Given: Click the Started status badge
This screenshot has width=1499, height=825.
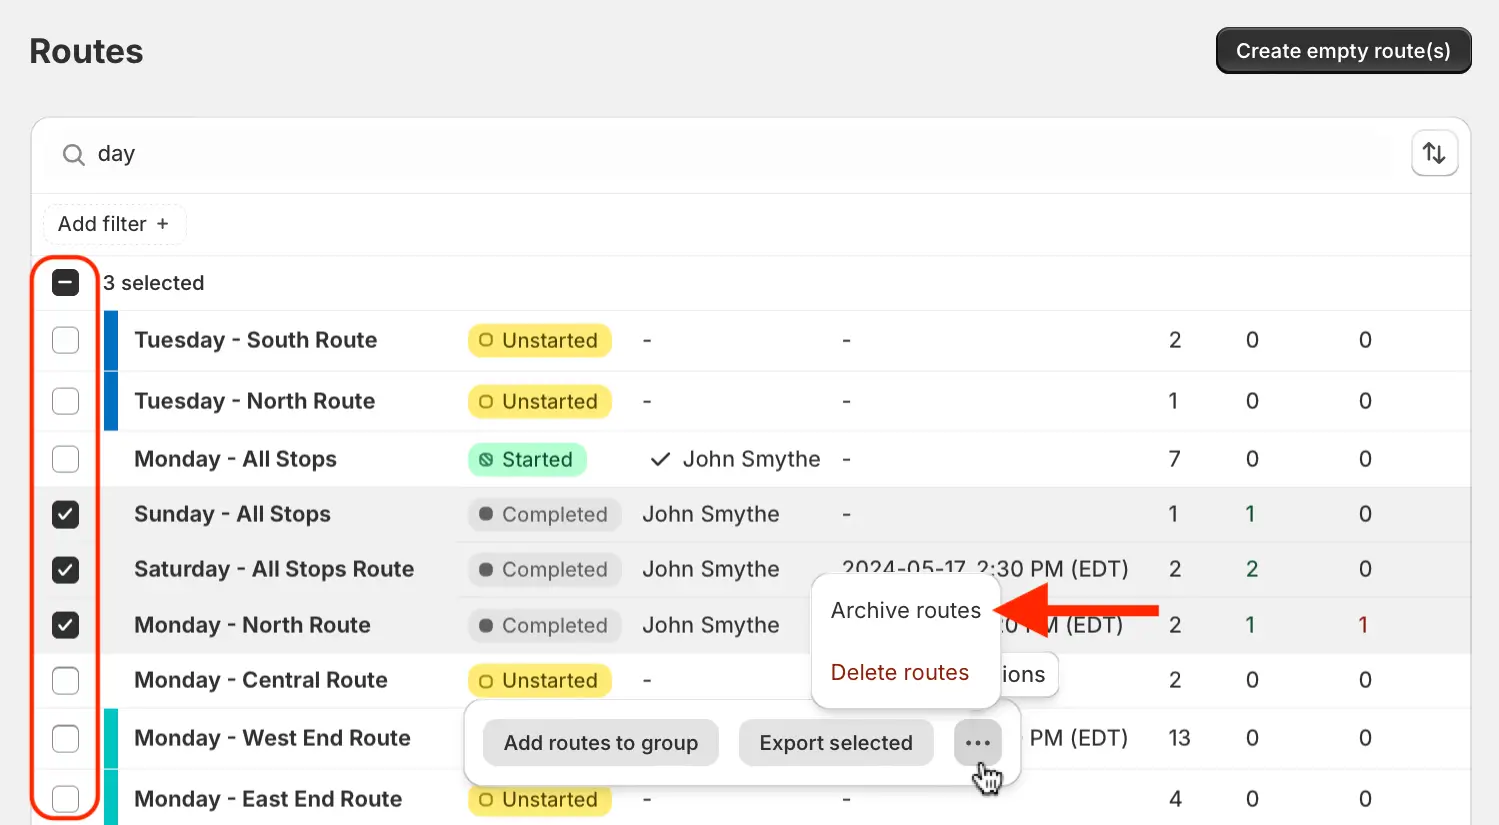Looking at the screenshot, I should (527, 460).
